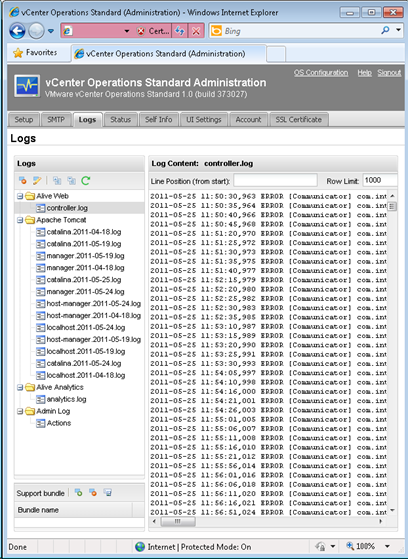
Task: Select catalina.2011-04-18.log in the tree
Action: coord(84,232)
